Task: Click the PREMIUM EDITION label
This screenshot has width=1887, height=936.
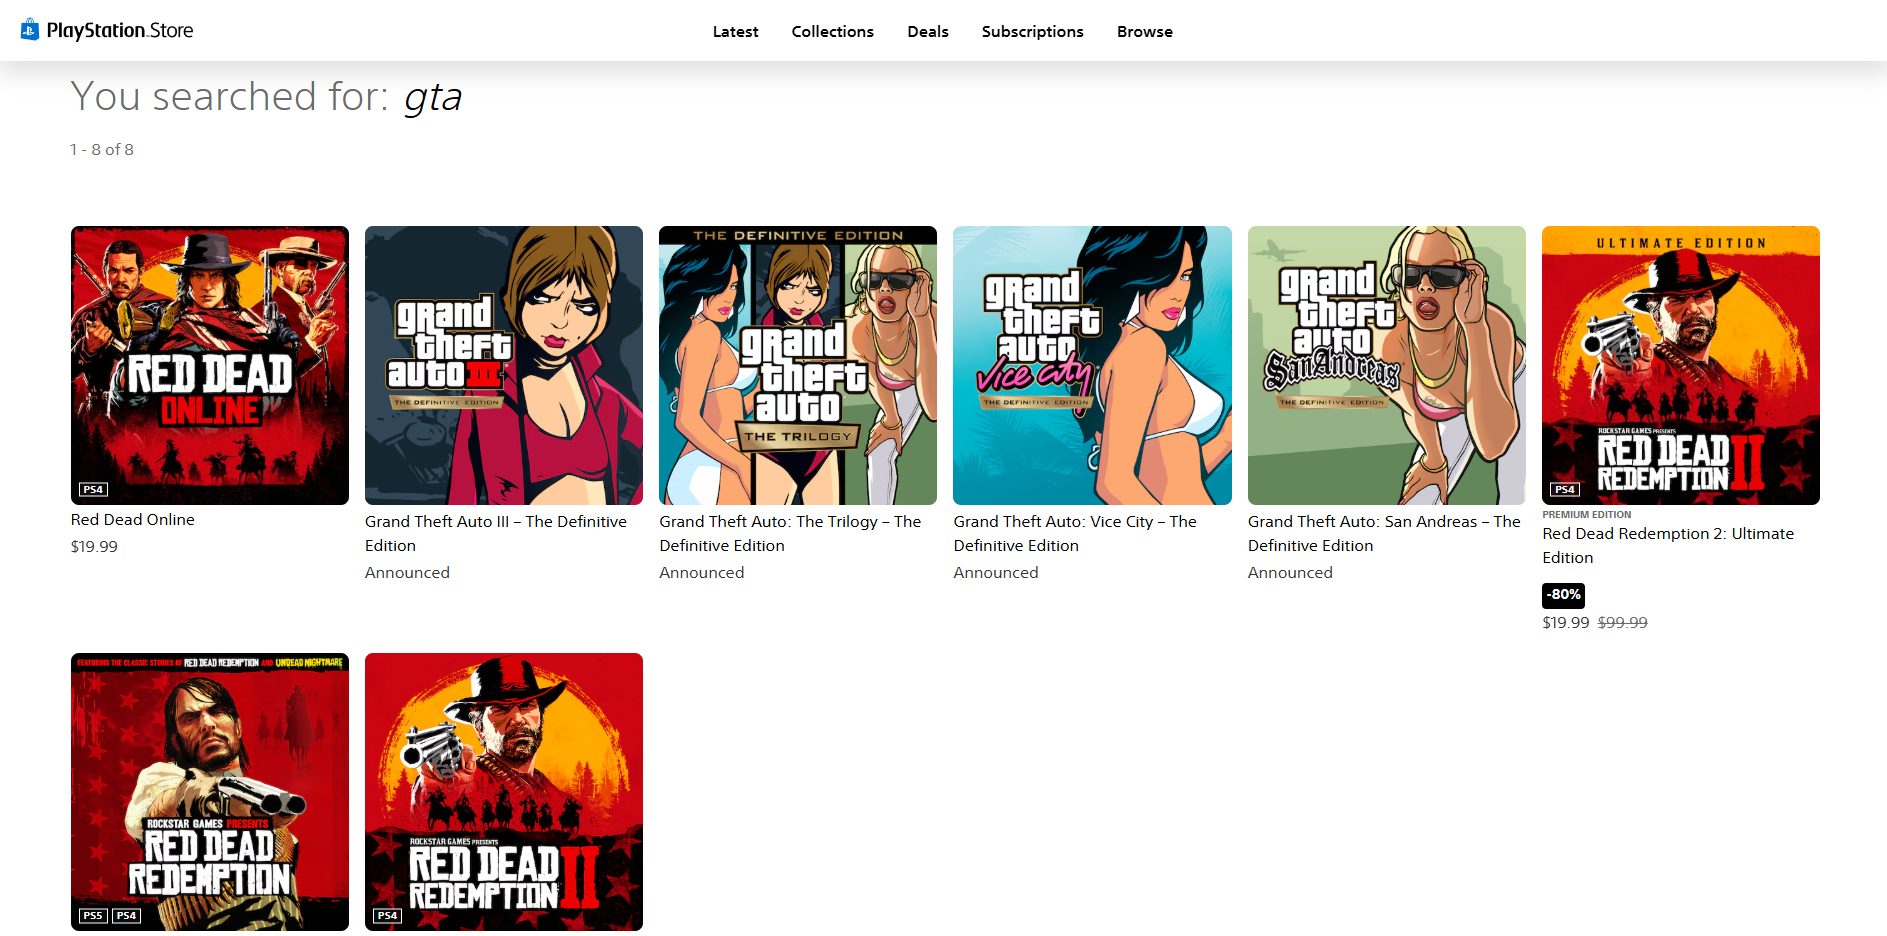Action: (1586, 515)
